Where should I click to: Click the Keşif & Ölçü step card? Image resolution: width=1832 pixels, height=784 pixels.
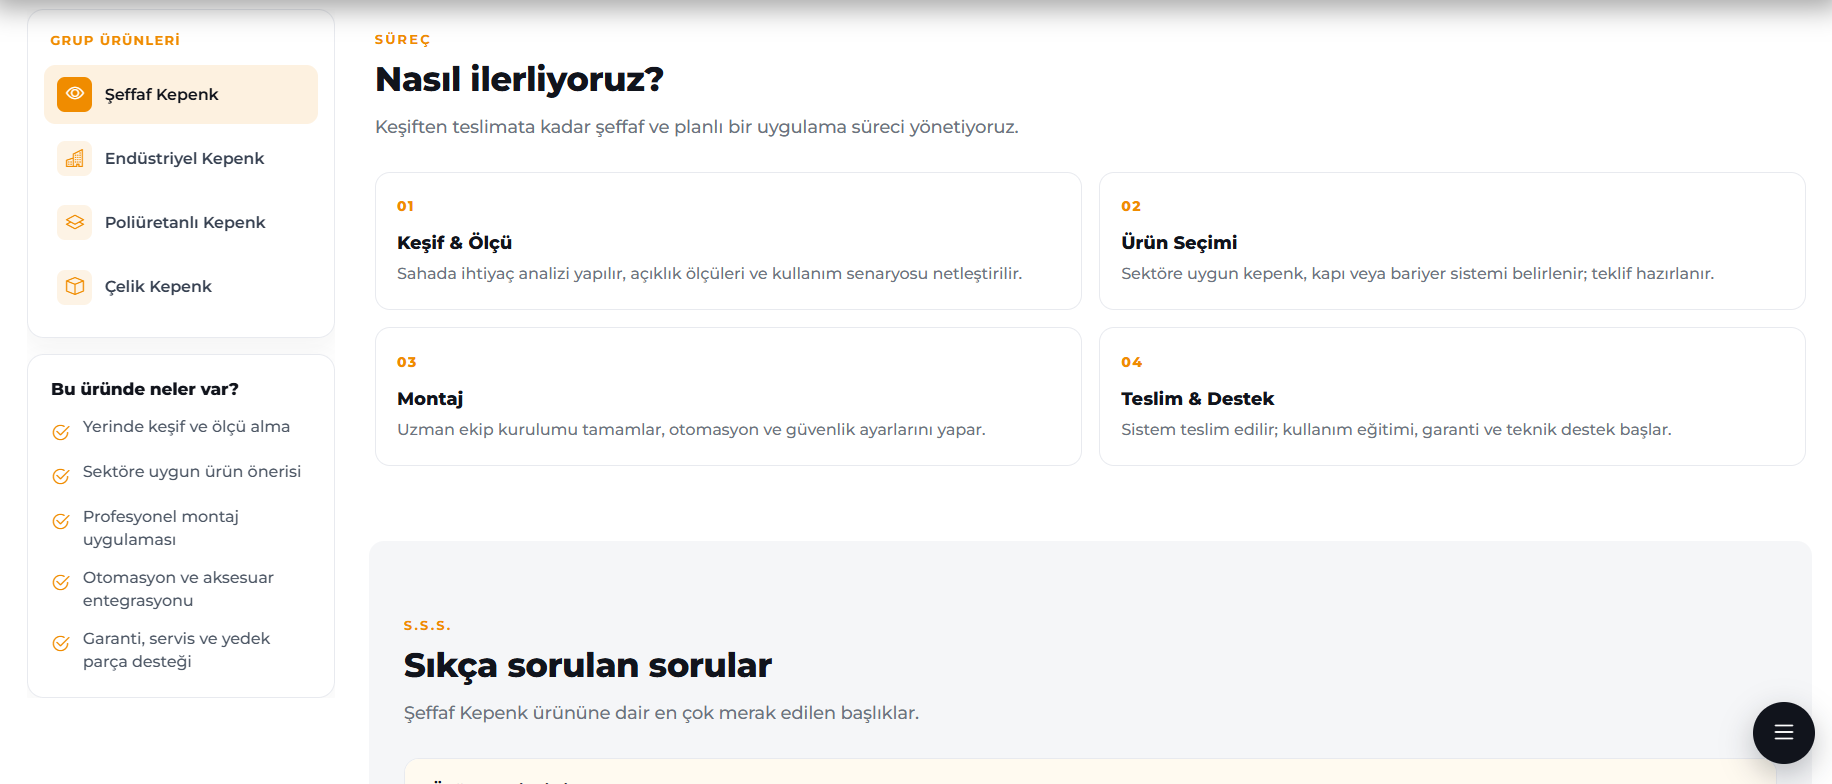tap(728, 241)
